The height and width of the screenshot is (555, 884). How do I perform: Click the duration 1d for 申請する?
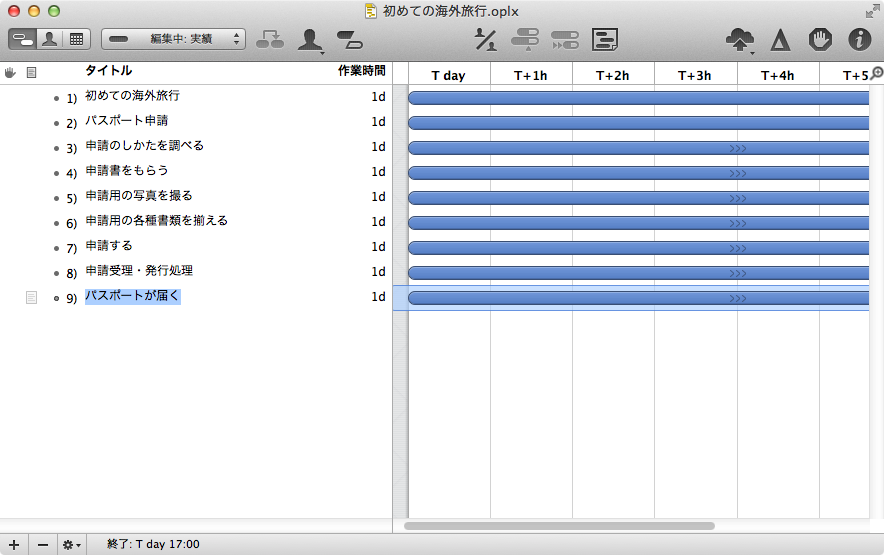pyautogui.click(x=378, y=246)
